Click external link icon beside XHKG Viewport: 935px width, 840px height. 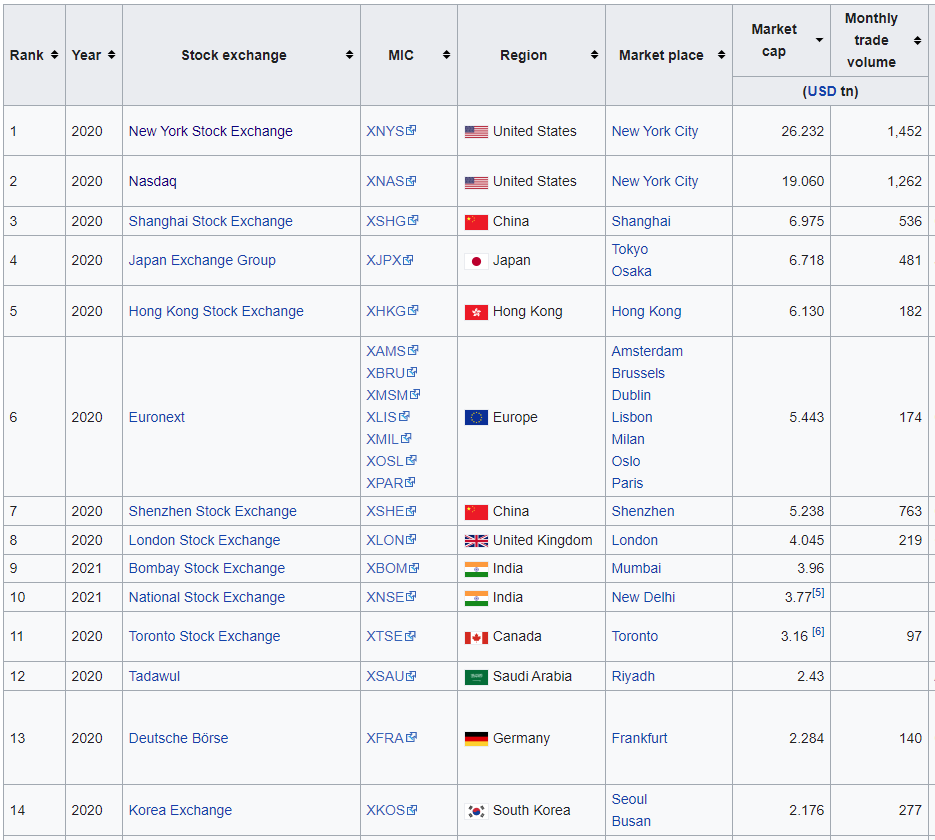pos(413,310)
